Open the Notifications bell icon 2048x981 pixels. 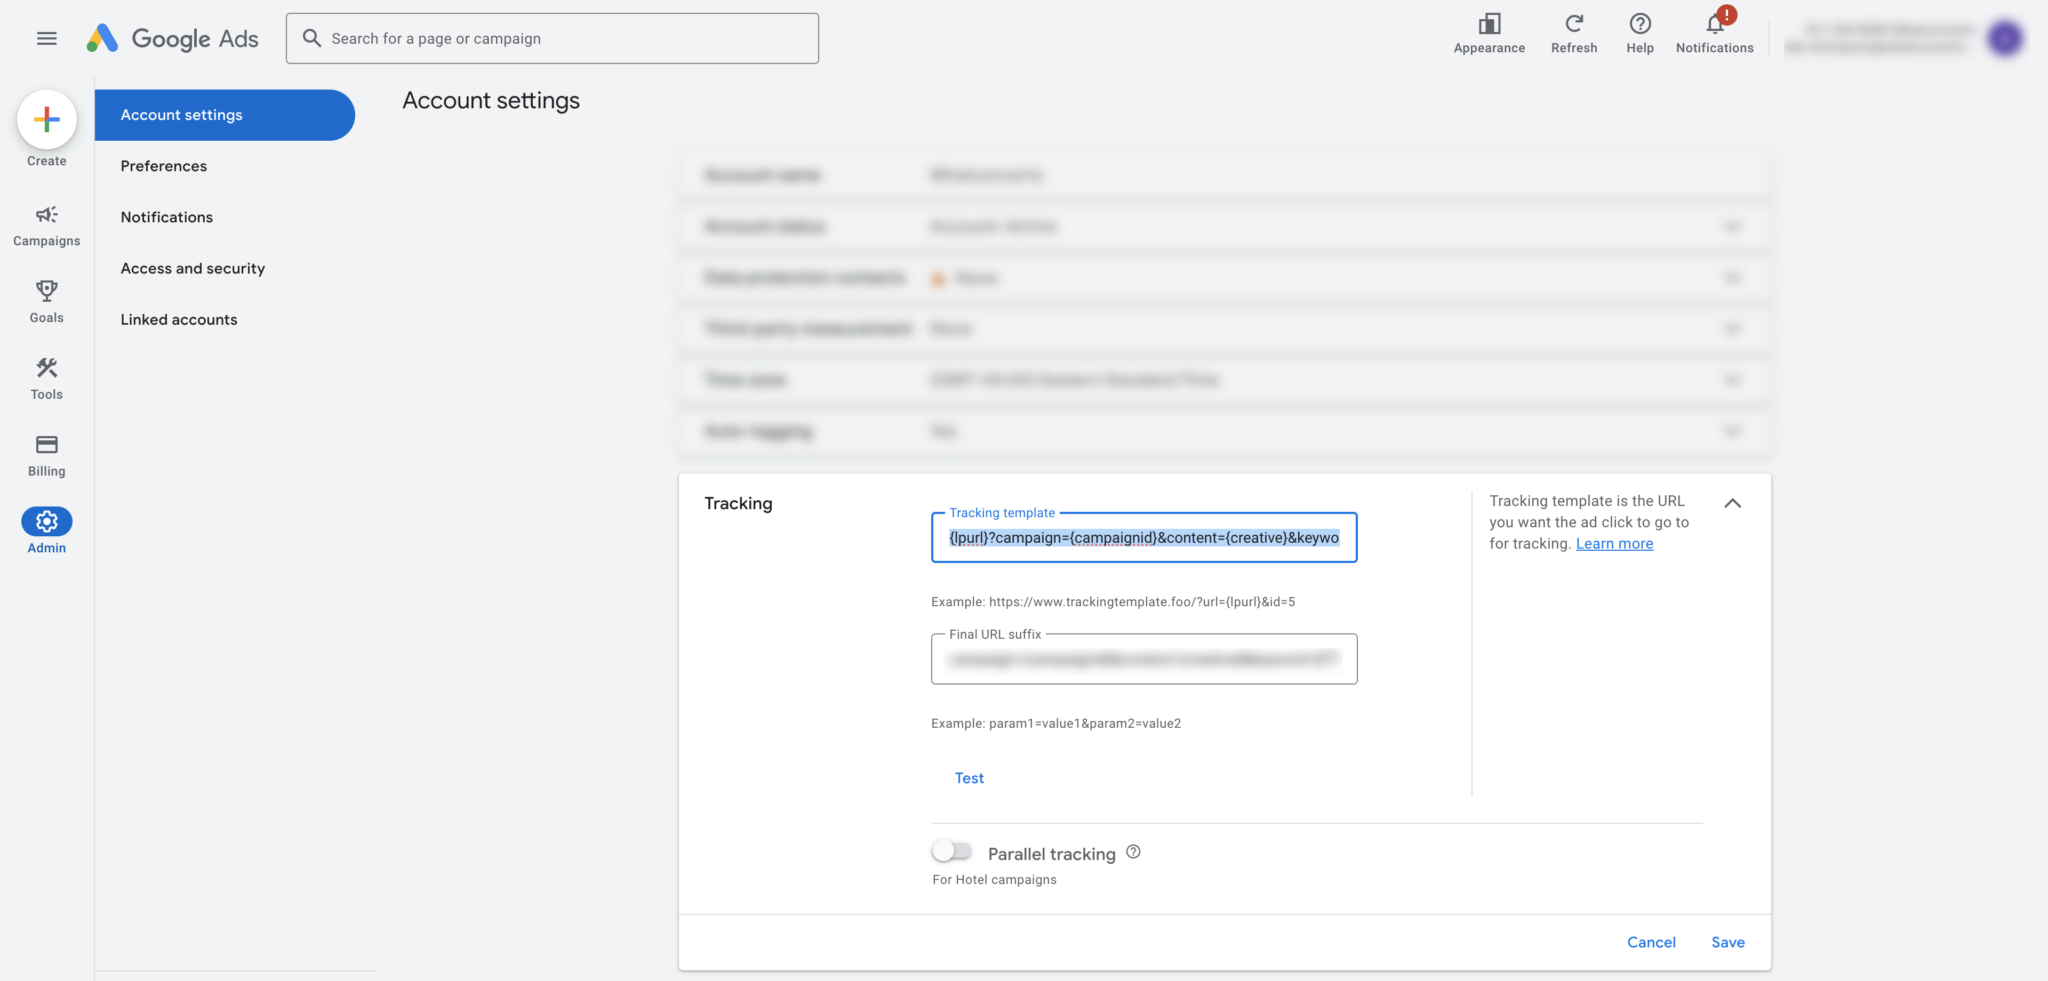point(1712,25)
